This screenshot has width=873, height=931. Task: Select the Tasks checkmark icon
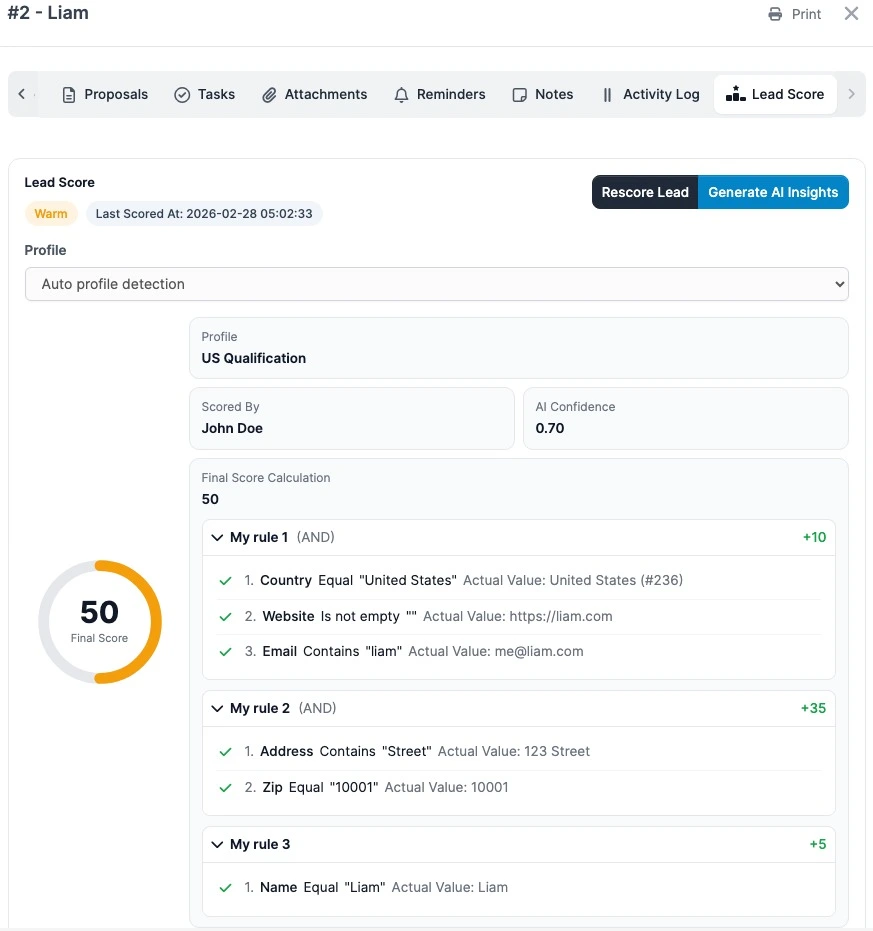[x=181, y=94]
